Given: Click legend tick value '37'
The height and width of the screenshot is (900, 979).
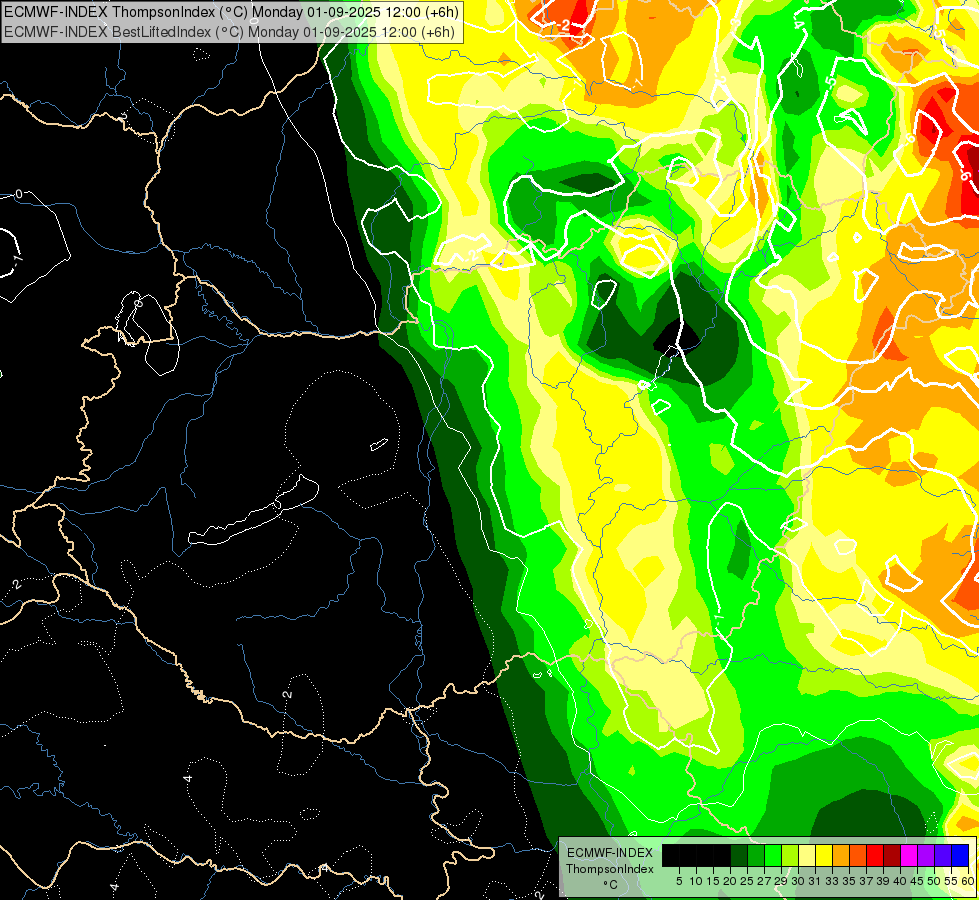Looking at the screenshot, I should (867, 881).
